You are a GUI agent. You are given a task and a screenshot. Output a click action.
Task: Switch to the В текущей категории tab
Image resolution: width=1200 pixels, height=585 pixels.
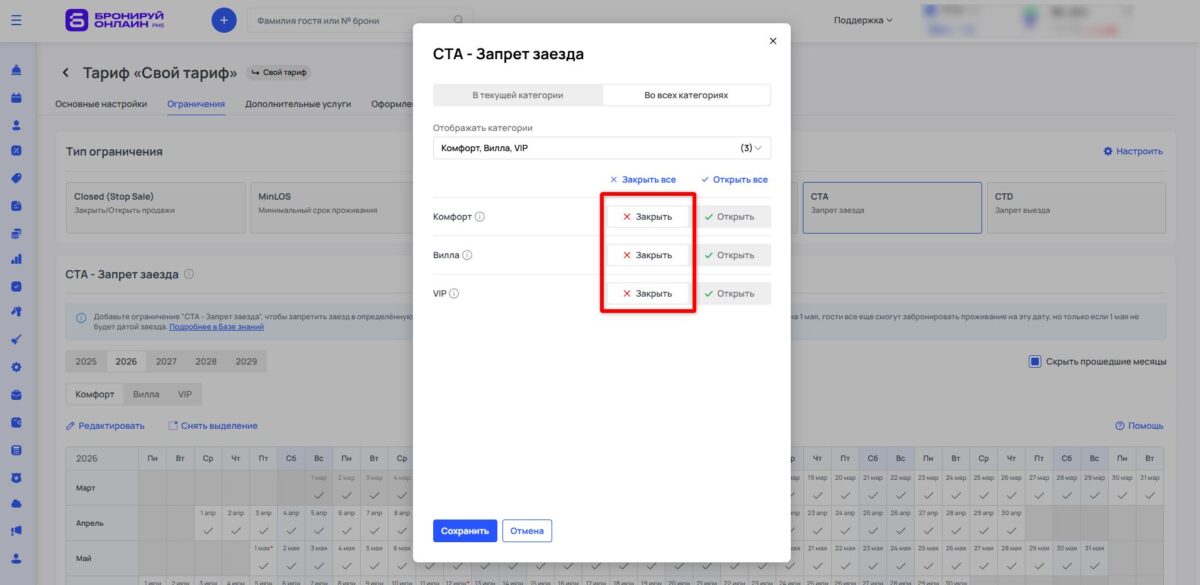517,94
